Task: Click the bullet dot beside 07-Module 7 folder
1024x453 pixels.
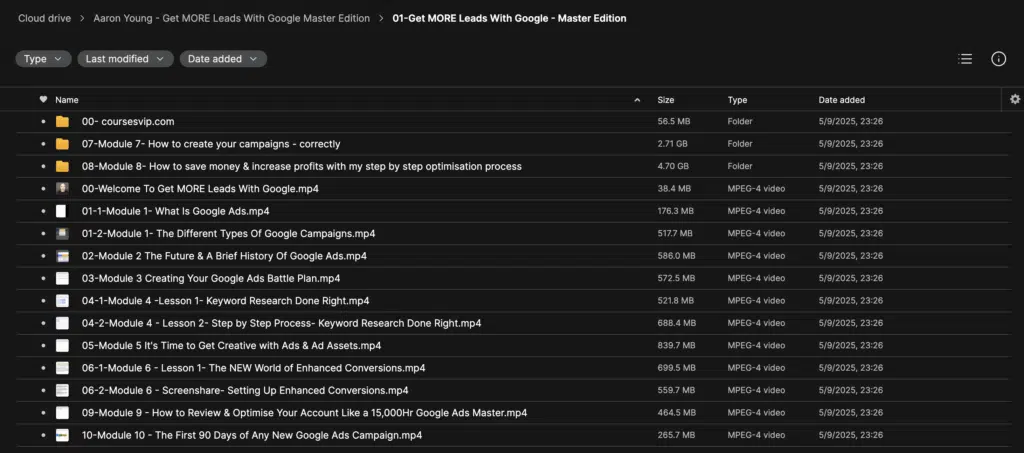Action: click(43, 144)
